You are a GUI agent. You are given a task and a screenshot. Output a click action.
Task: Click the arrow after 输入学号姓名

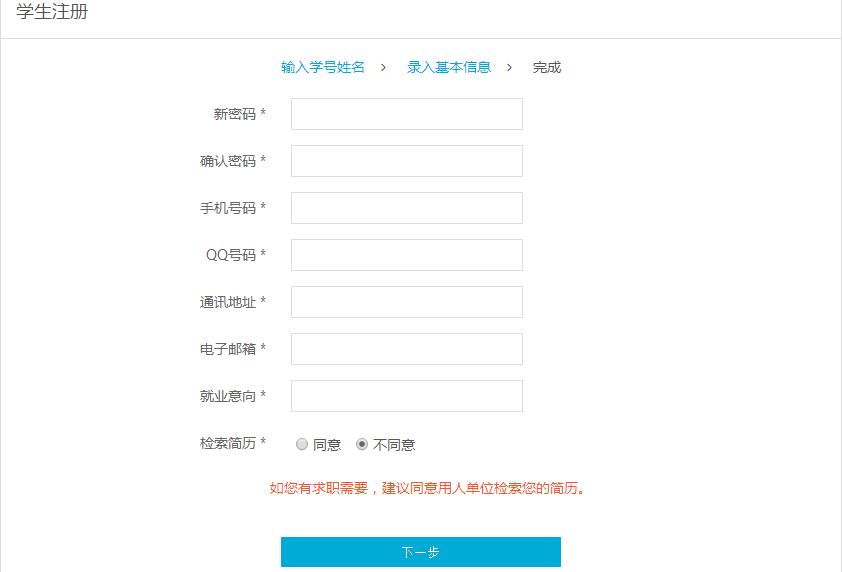(383, 67)
